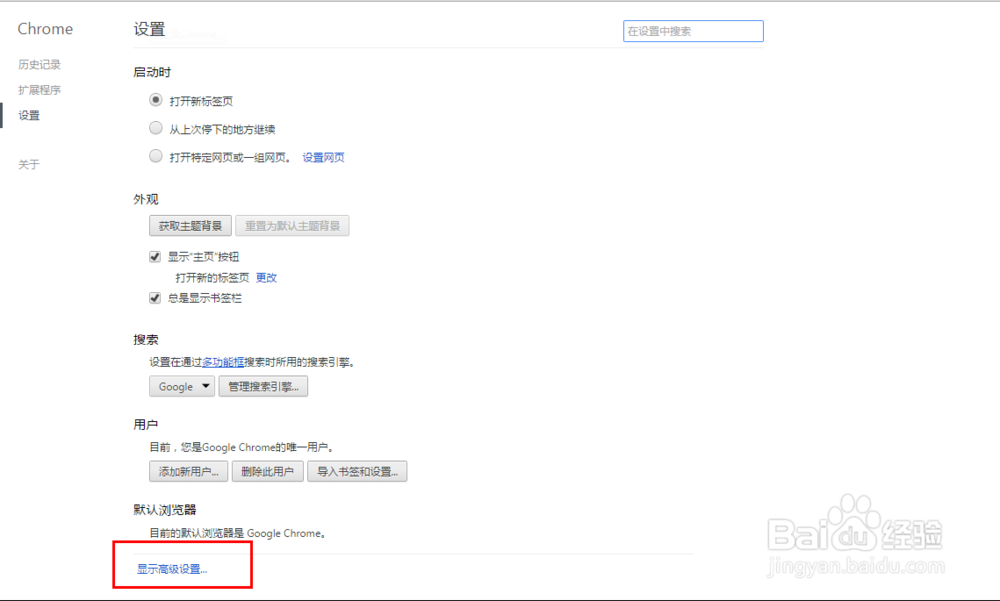Focus the 在设置中搜索 search field
The height and width of the screenshot is (601, 1000).
click(x=693, y=31)
